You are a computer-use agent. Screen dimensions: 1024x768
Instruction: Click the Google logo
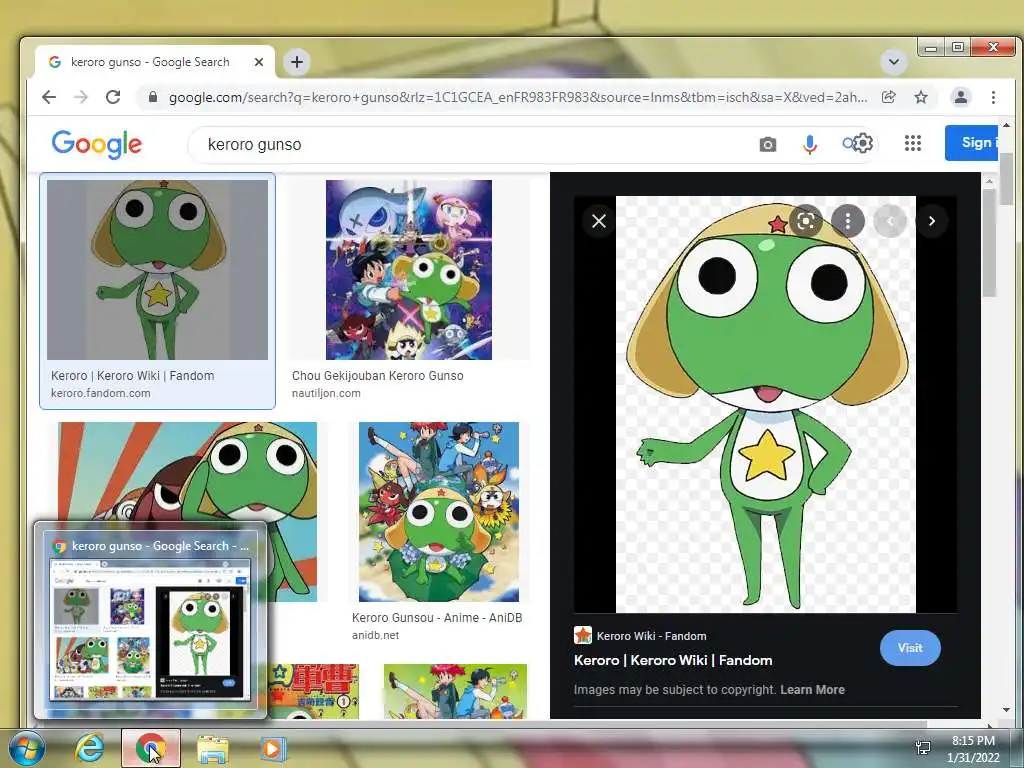point(97,144)
